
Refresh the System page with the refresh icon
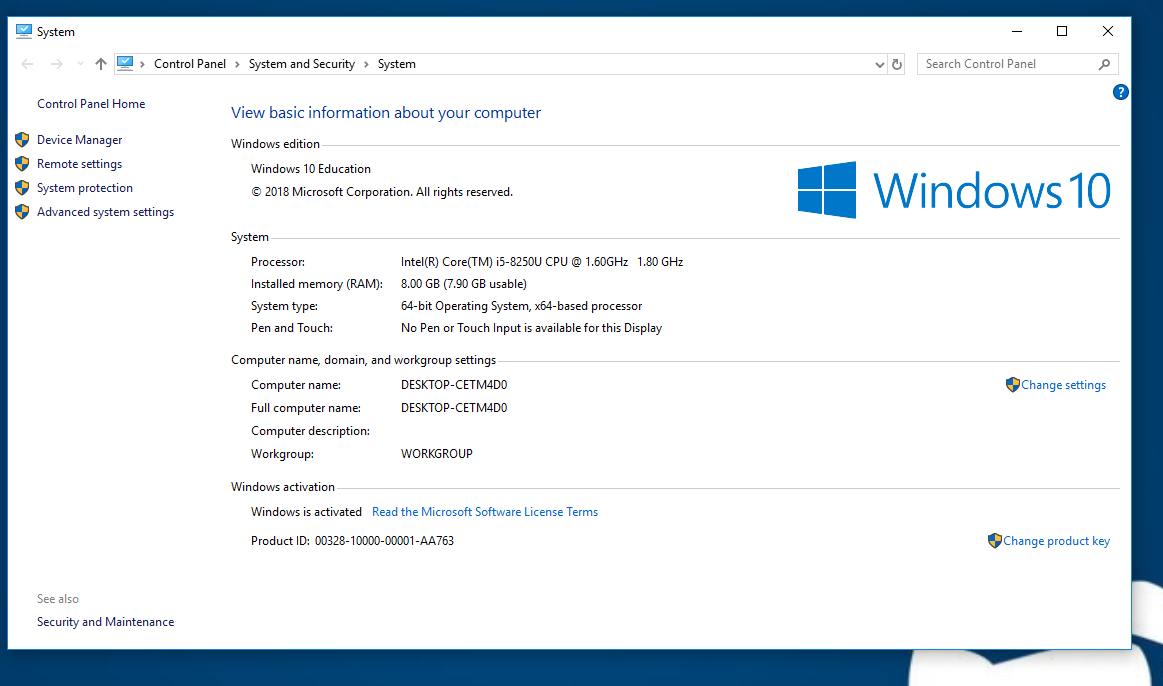pos(897,64)
